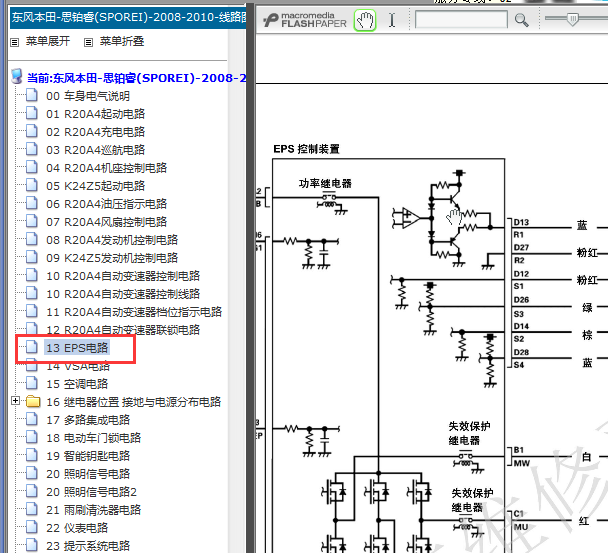Select 13 EPS电路 entry
This screenshot has height=553, width=608.
[77, 348]
